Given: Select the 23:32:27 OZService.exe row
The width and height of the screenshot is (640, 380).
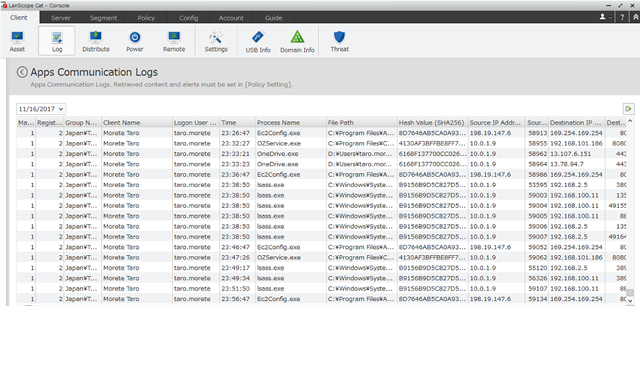Looking at the screenshot, I should 321,143.
